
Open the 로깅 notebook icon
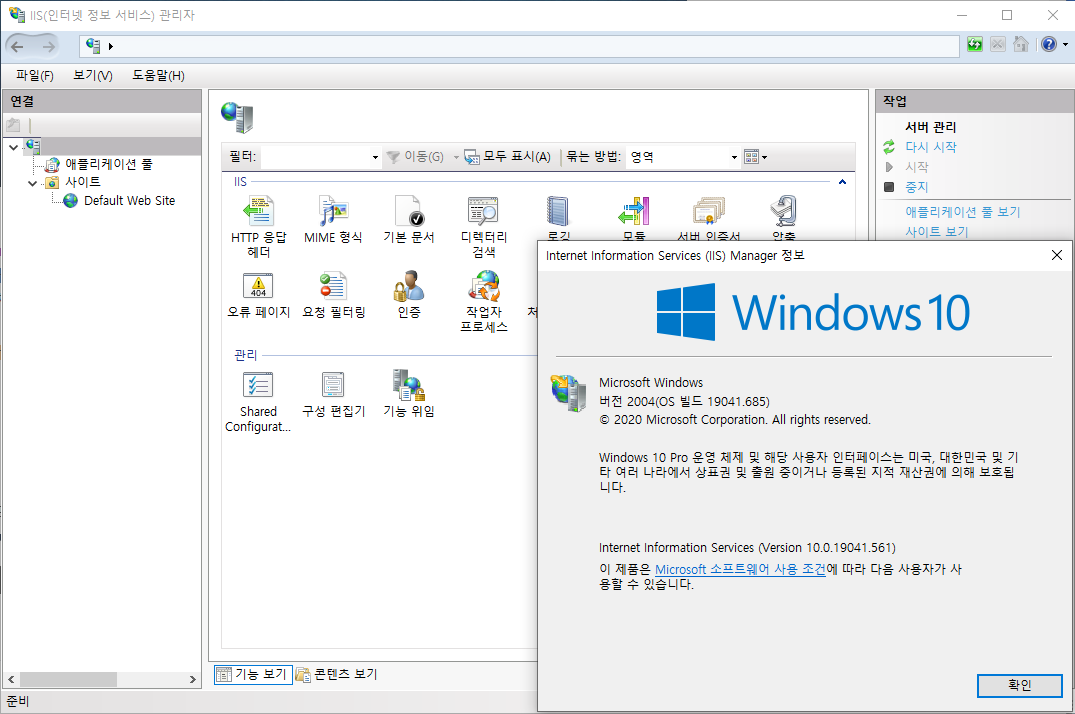click(x=558, y=211)
